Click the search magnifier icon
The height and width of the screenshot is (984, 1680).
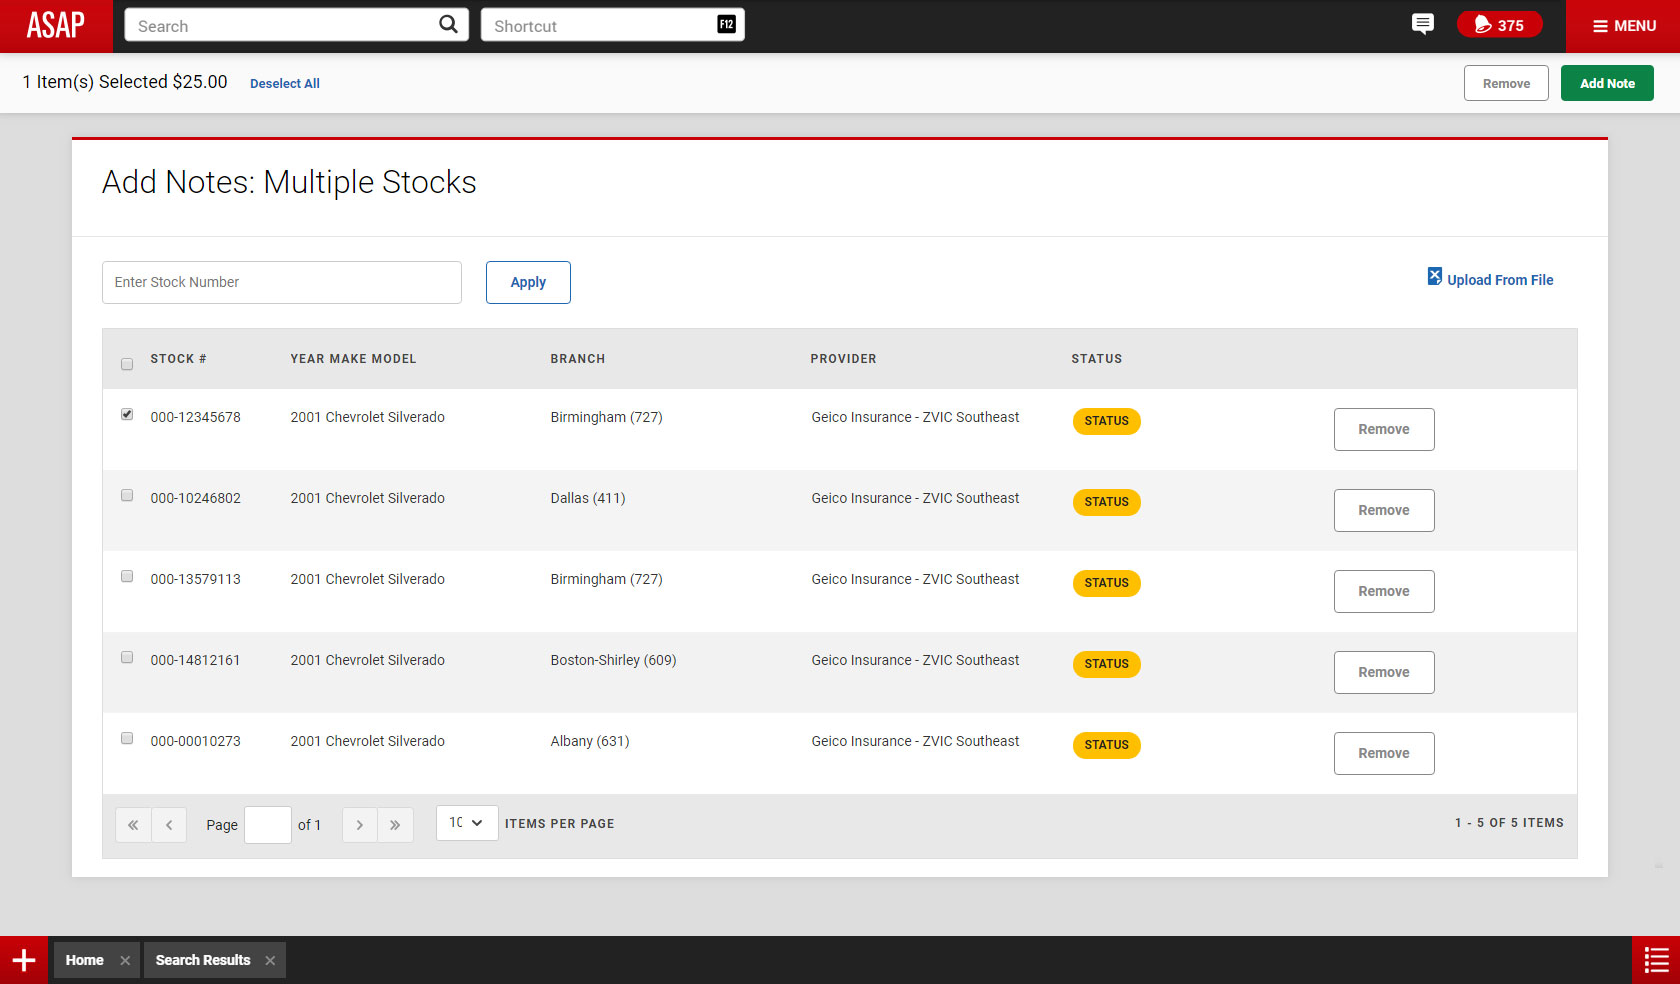pyautogui.click(x=448, y=25)
